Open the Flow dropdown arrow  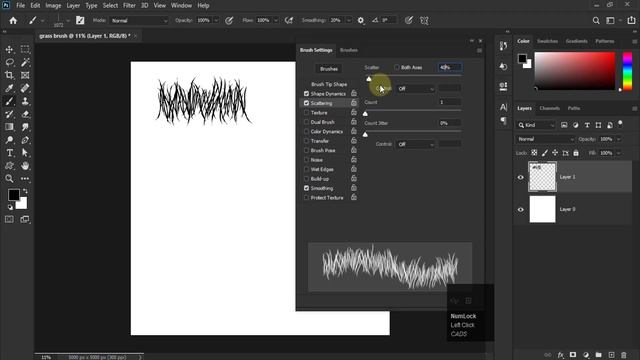point(276,20)
